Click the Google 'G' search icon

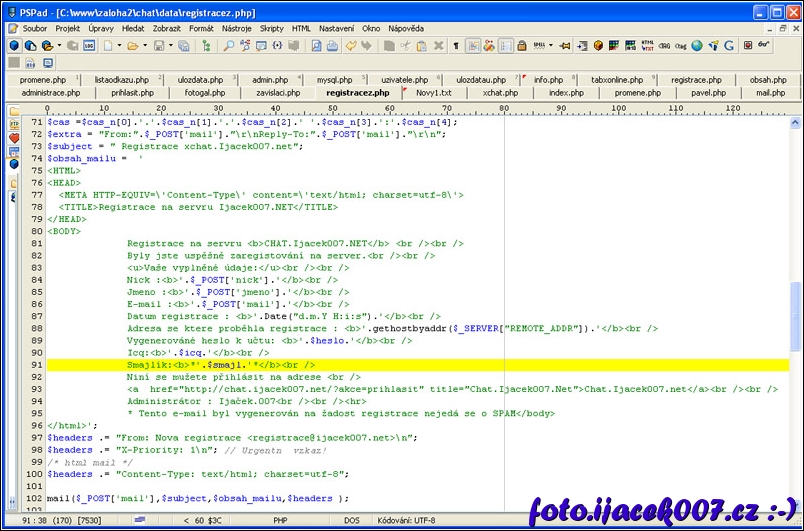click(x=729, y=46)
